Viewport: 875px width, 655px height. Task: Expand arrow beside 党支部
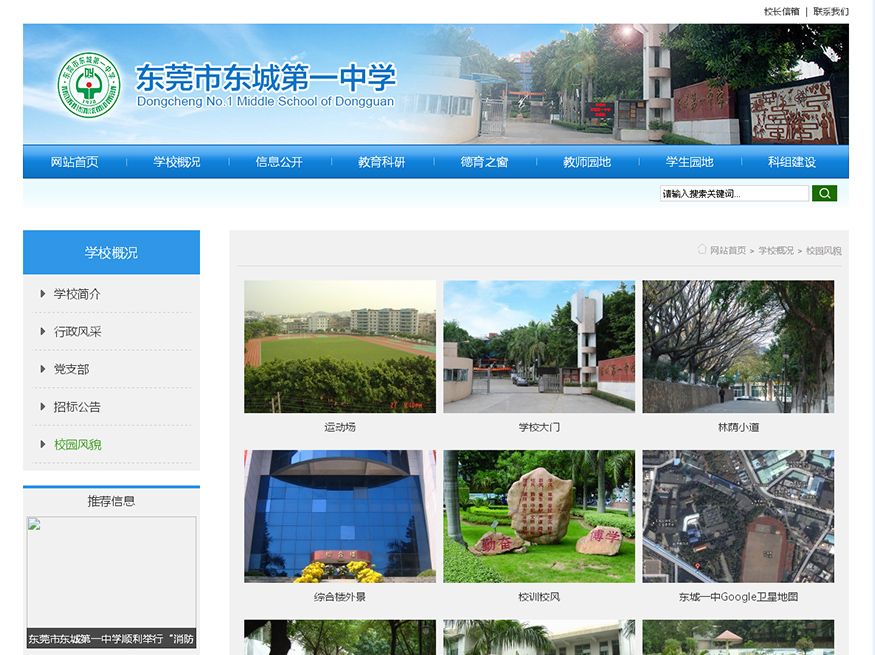point(42,369)
